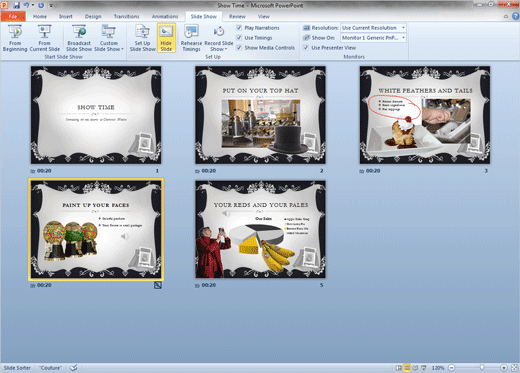Toggle Show Media Controls checkbox
Viewport: 520px width, 373px height.
point(239,48)
